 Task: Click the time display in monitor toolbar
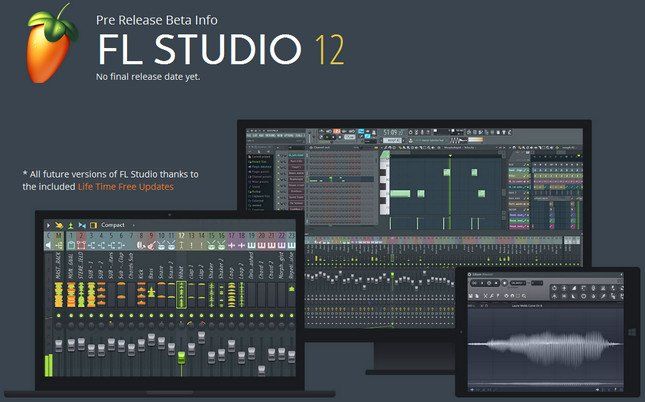pos(393,132)
